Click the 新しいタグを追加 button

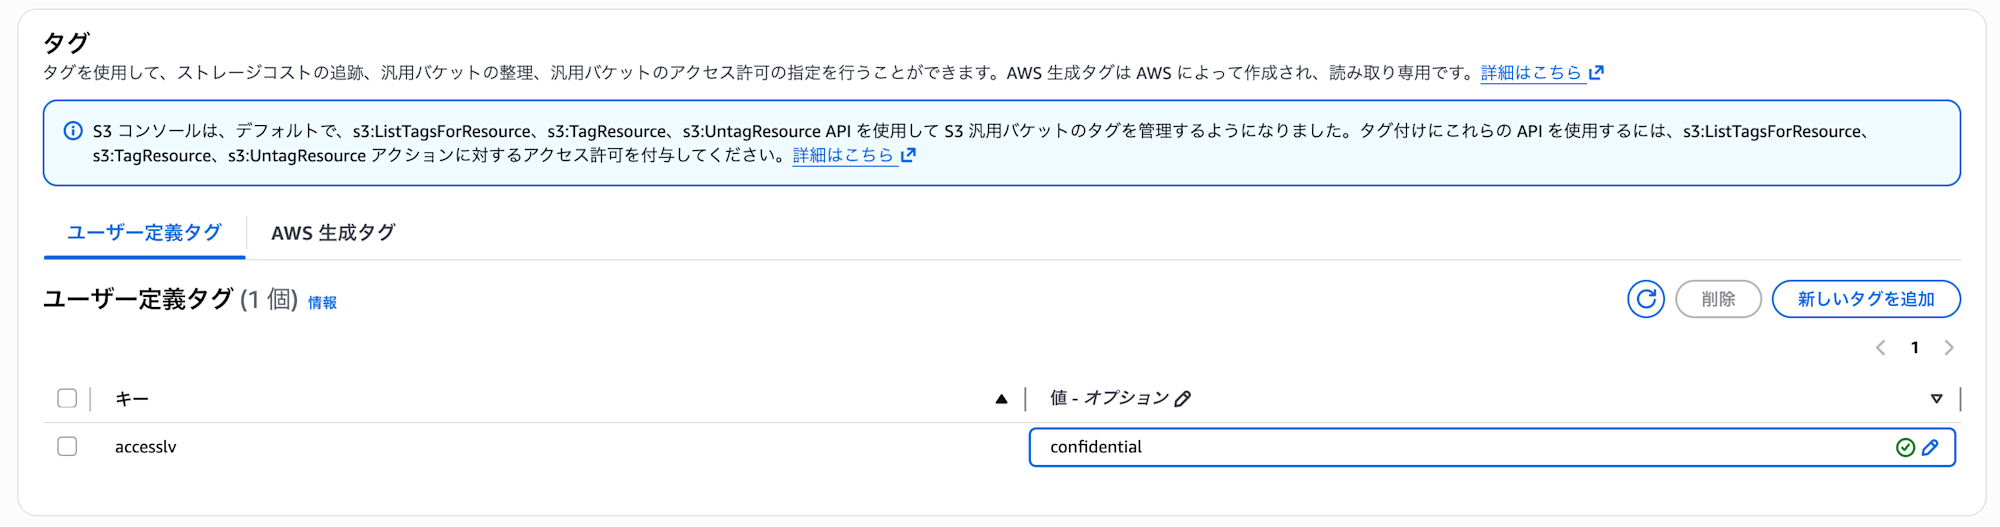(x=1865, y=299)
